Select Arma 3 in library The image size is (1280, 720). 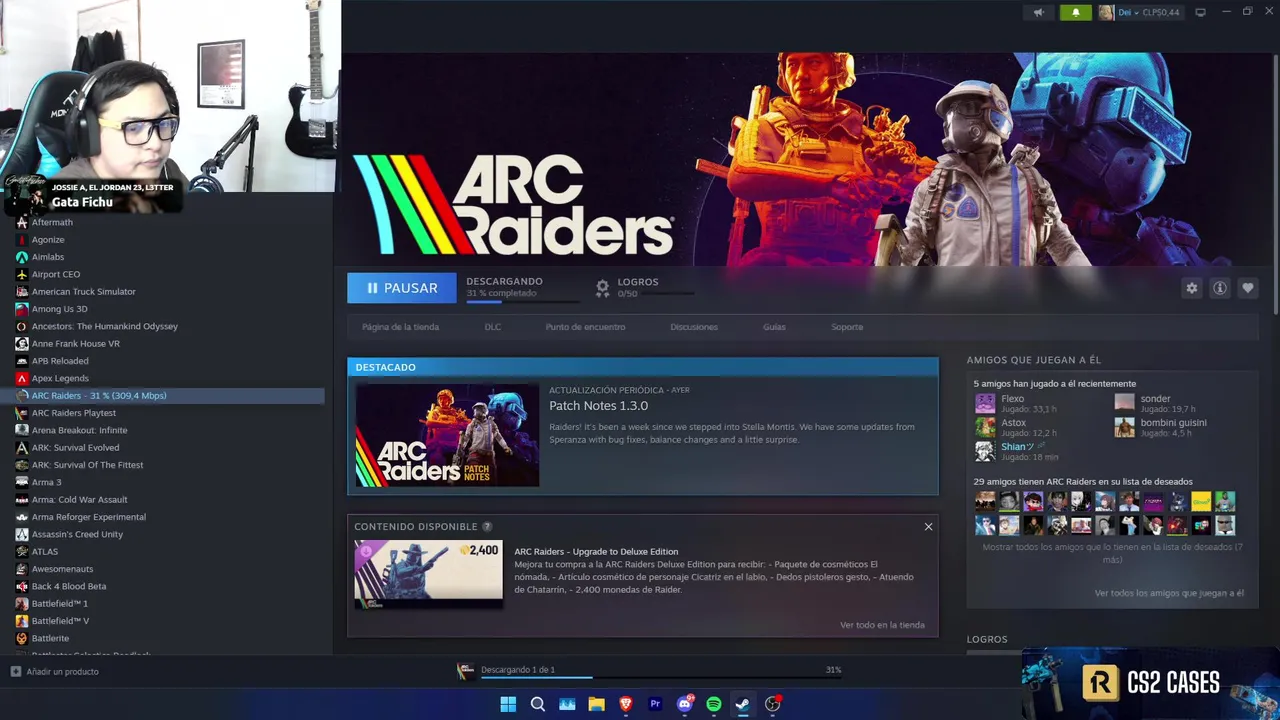coord(46,482)
